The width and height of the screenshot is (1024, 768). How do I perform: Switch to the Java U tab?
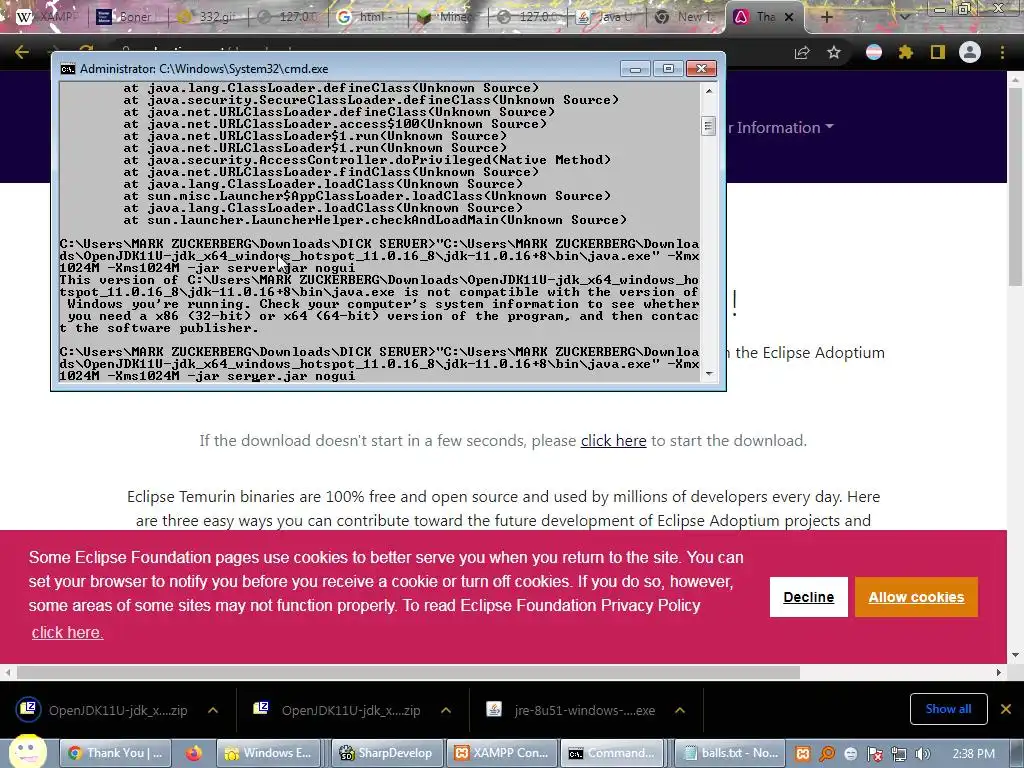[x=607, y=17]
